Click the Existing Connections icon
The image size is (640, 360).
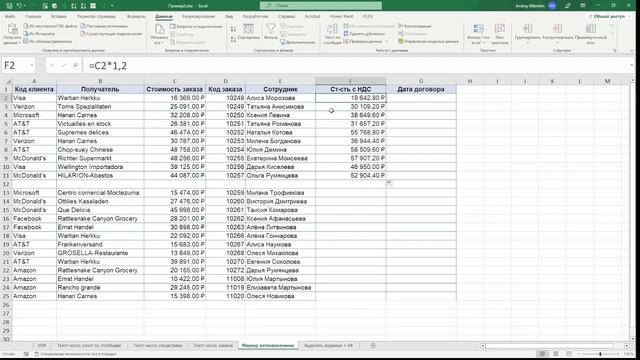(x=83, y=33)
